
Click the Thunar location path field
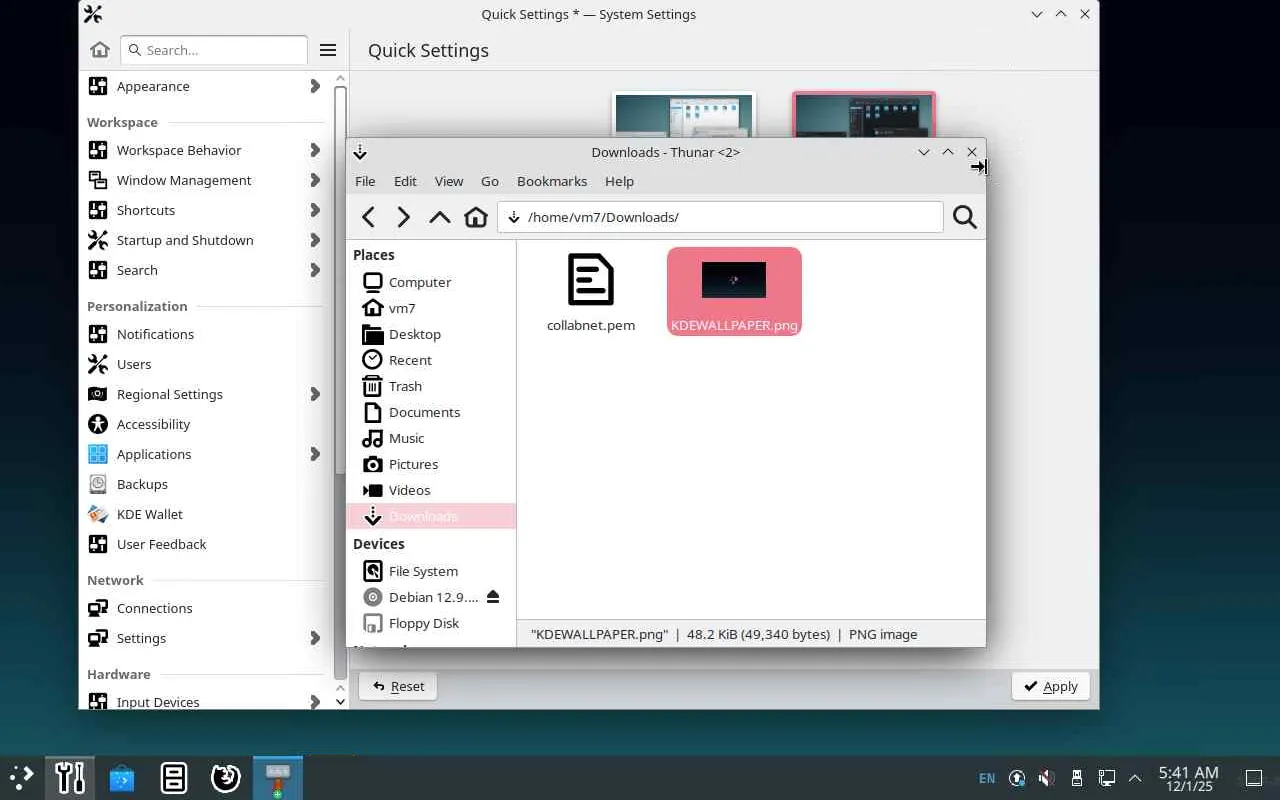coord(720,217)
